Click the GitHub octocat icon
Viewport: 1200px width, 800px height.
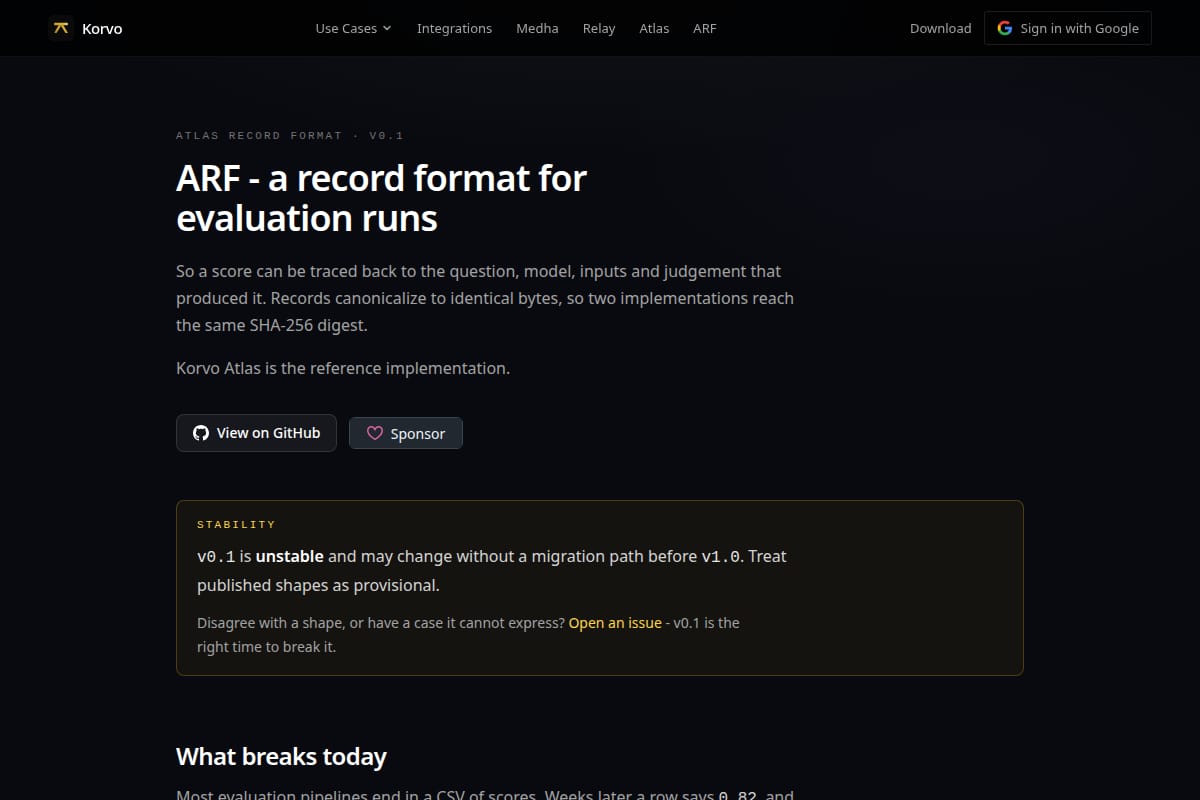(x=201, y=433)
